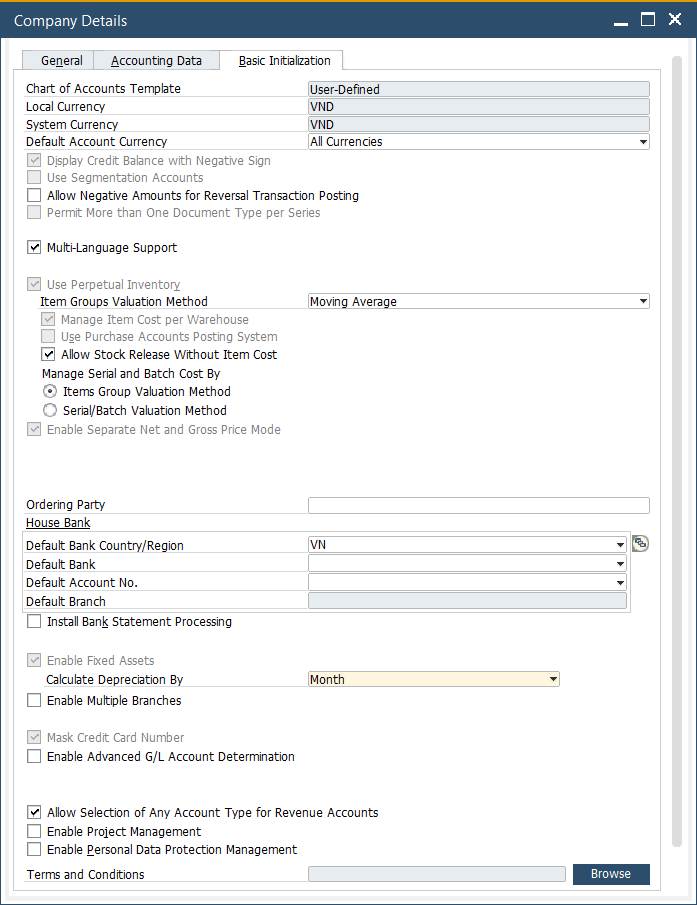
Task: Open the Default Account Currency dropdown
Action: click(642, 142)
